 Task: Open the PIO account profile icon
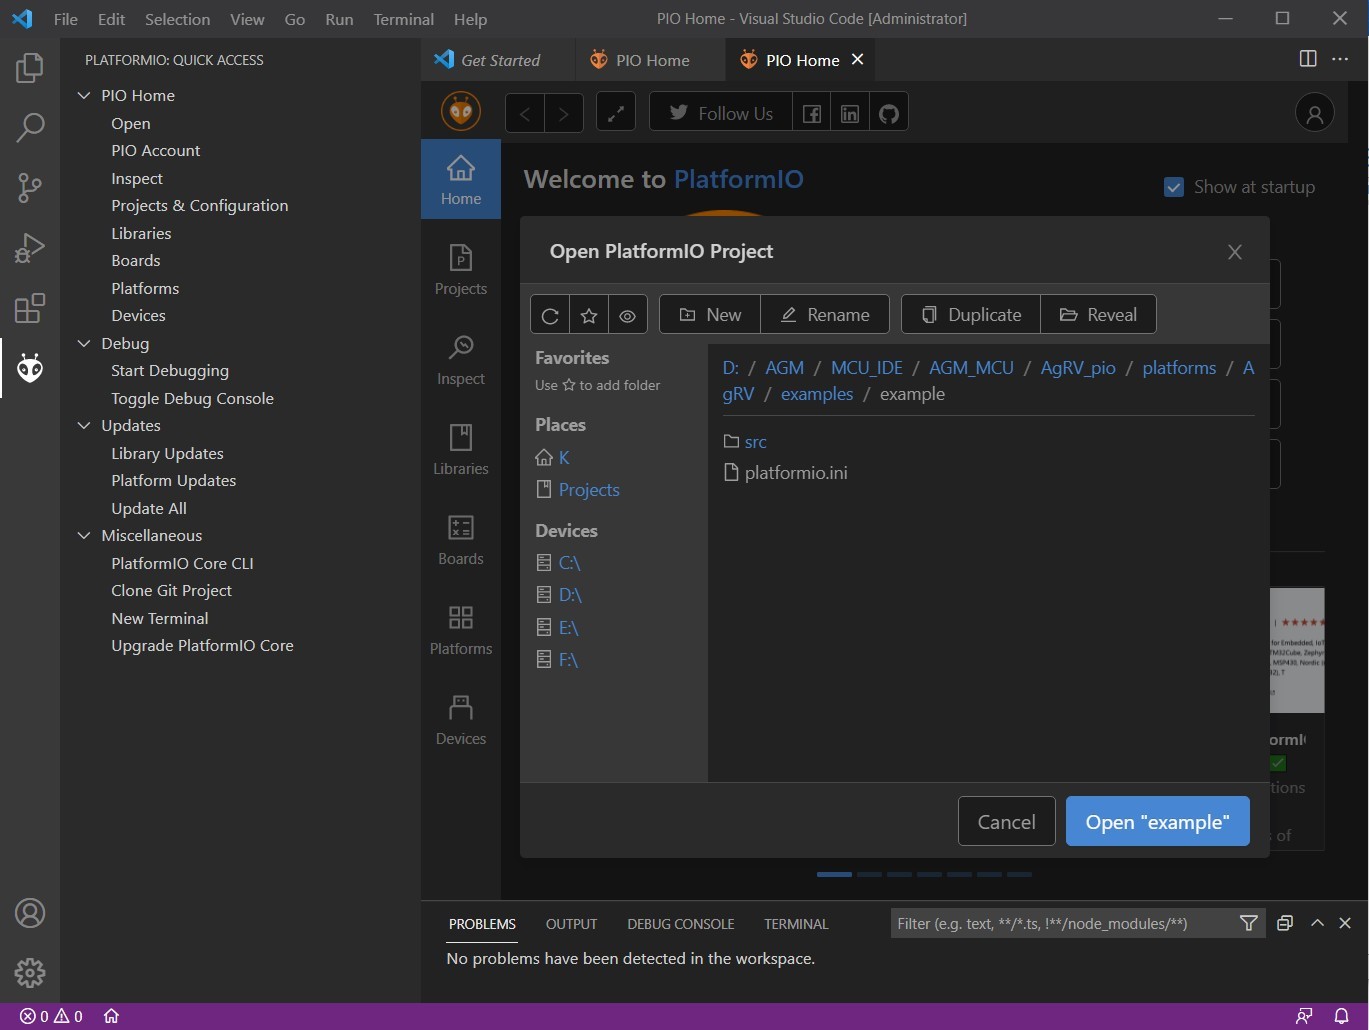tap(1315, 113)
